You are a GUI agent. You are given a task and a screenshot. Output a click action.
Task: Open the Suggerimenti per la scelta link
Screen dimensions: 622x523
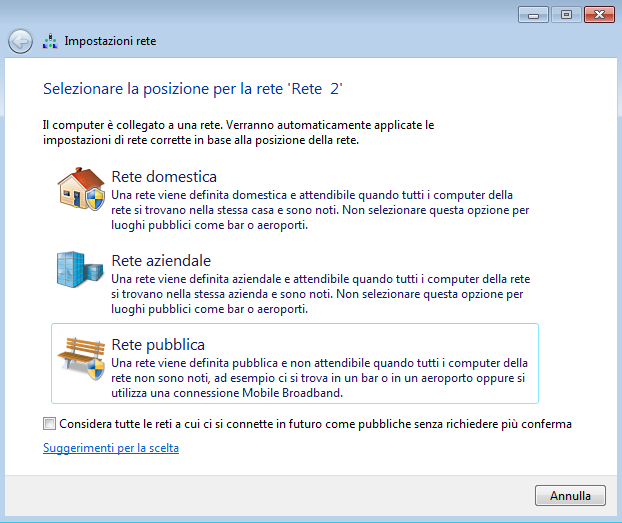point(111,448)
